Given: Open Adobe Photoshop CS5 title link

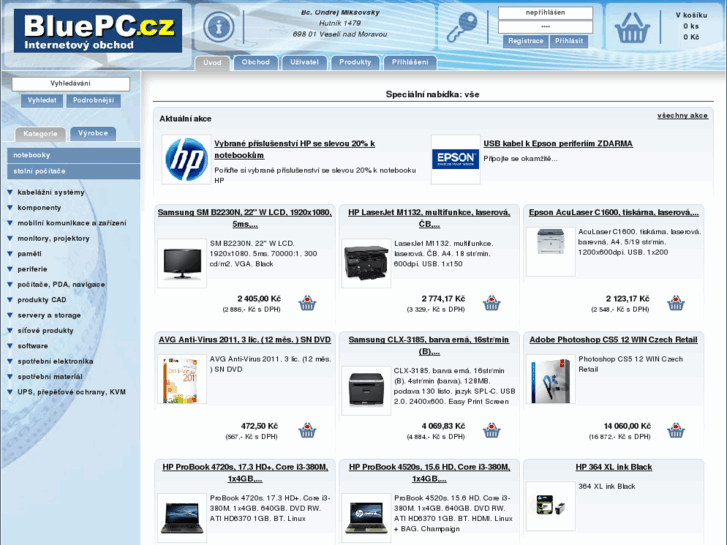Looking at the screenshot, I should tap(613, 340).
